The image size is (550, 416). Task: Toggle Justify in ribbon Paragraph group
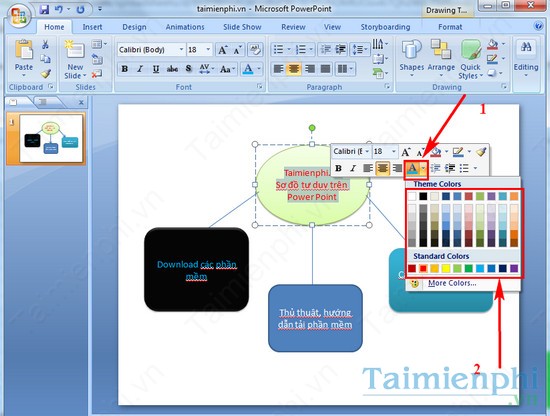coord(325,69)
